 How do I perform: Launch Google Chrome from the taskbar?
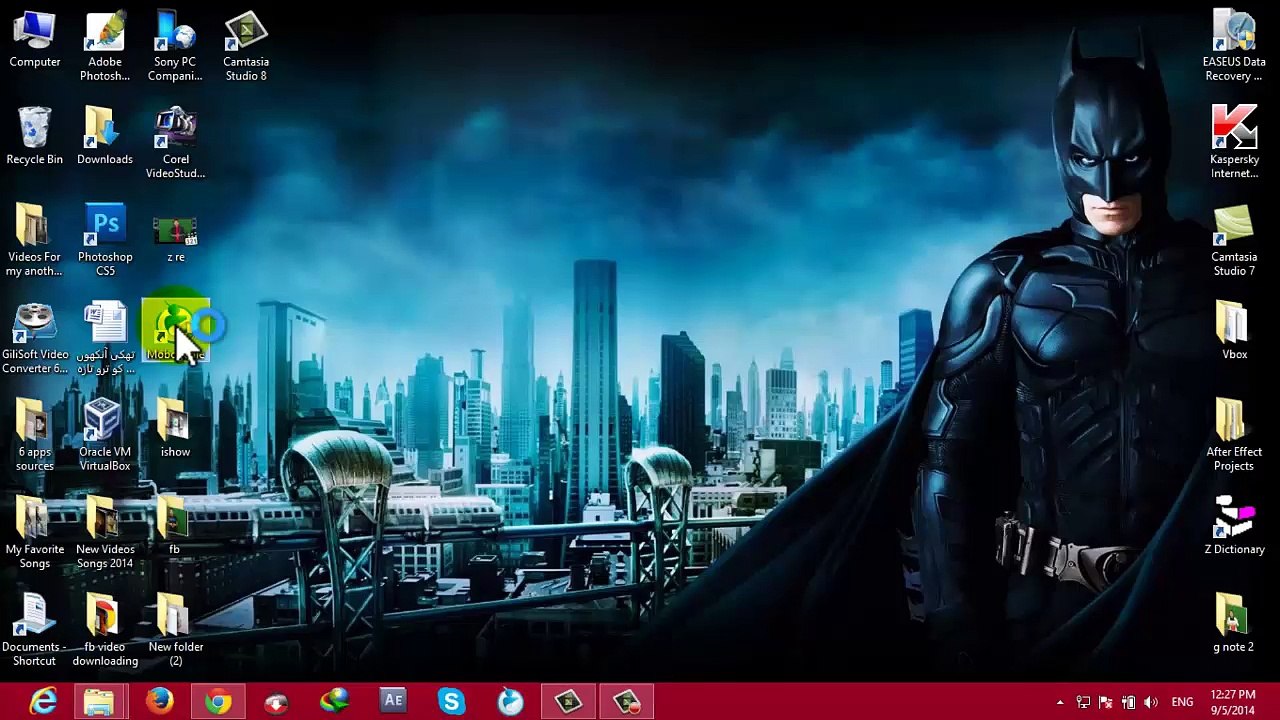218,702
